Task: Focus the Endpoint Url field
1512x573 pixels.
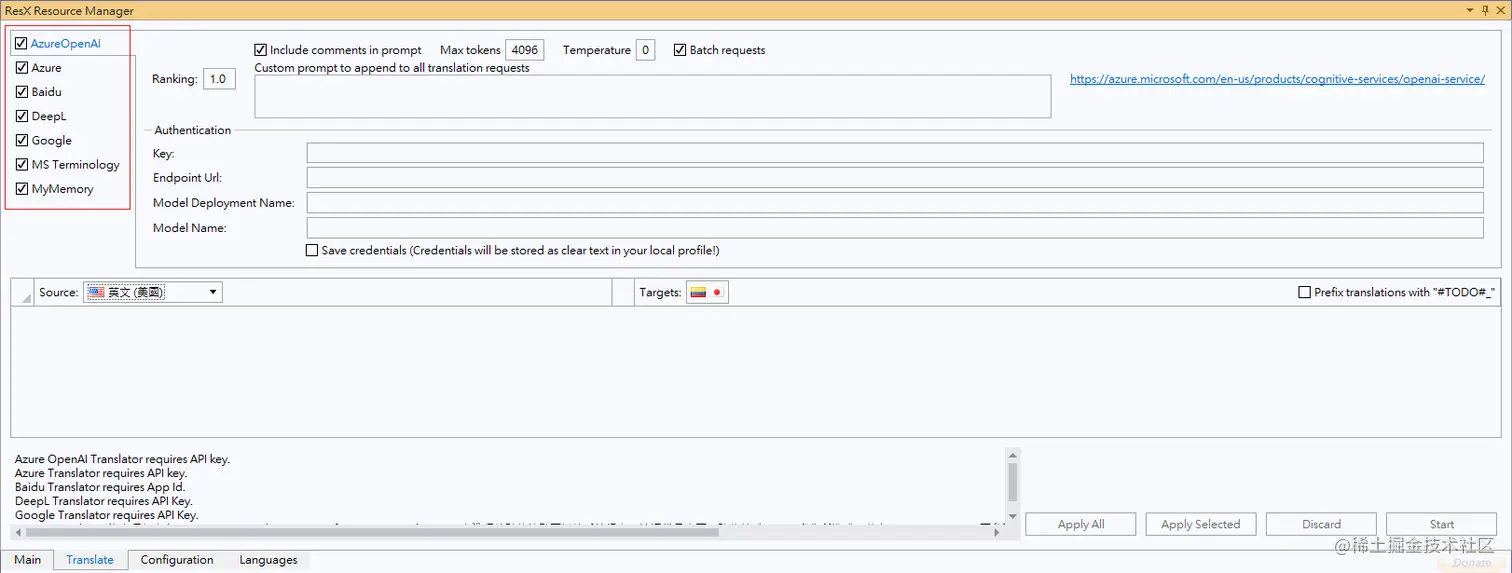Action: (x=895, y=177)
